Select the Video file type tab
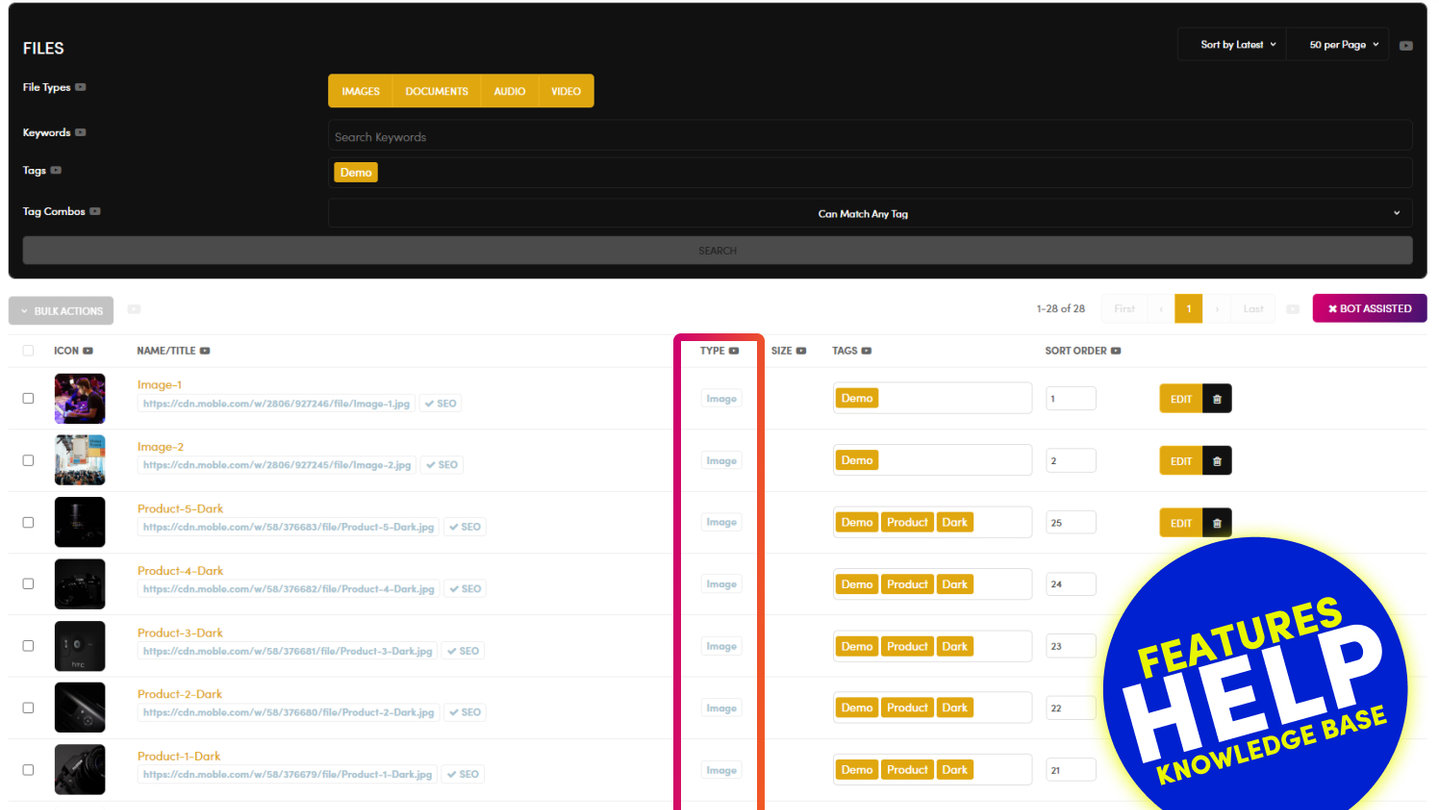Image resolution: width=1439 pixels, height=810 pixels. click(565, 91)
